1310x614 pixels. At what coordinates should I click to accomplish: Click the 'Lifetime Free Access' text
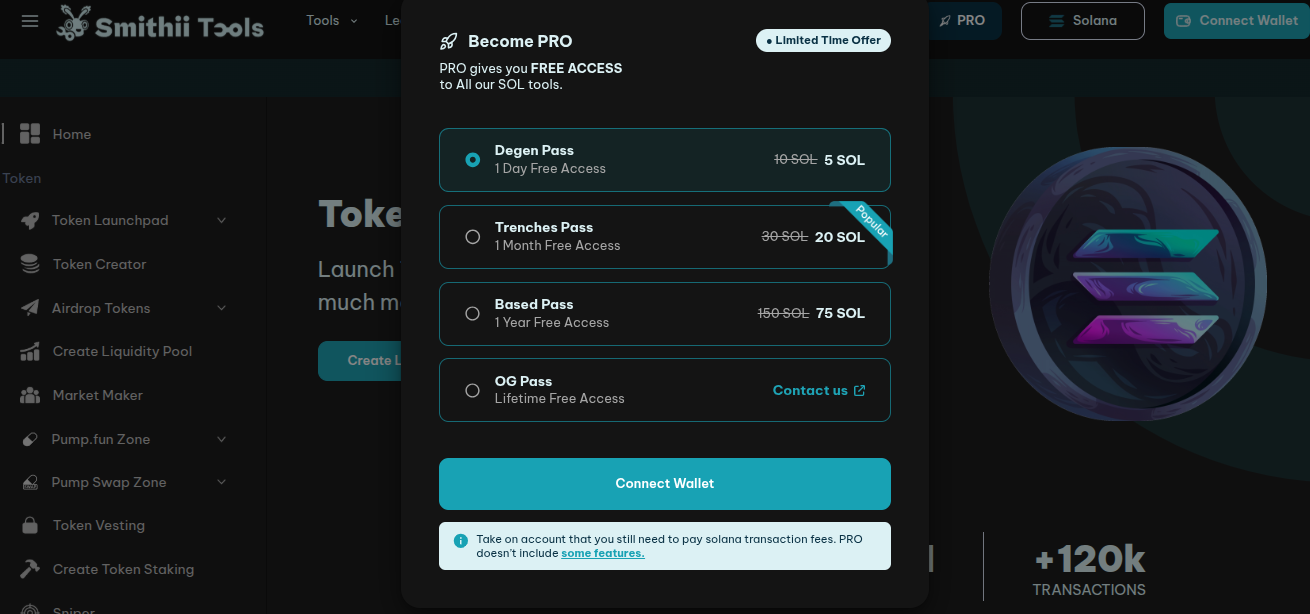point(560,399)
